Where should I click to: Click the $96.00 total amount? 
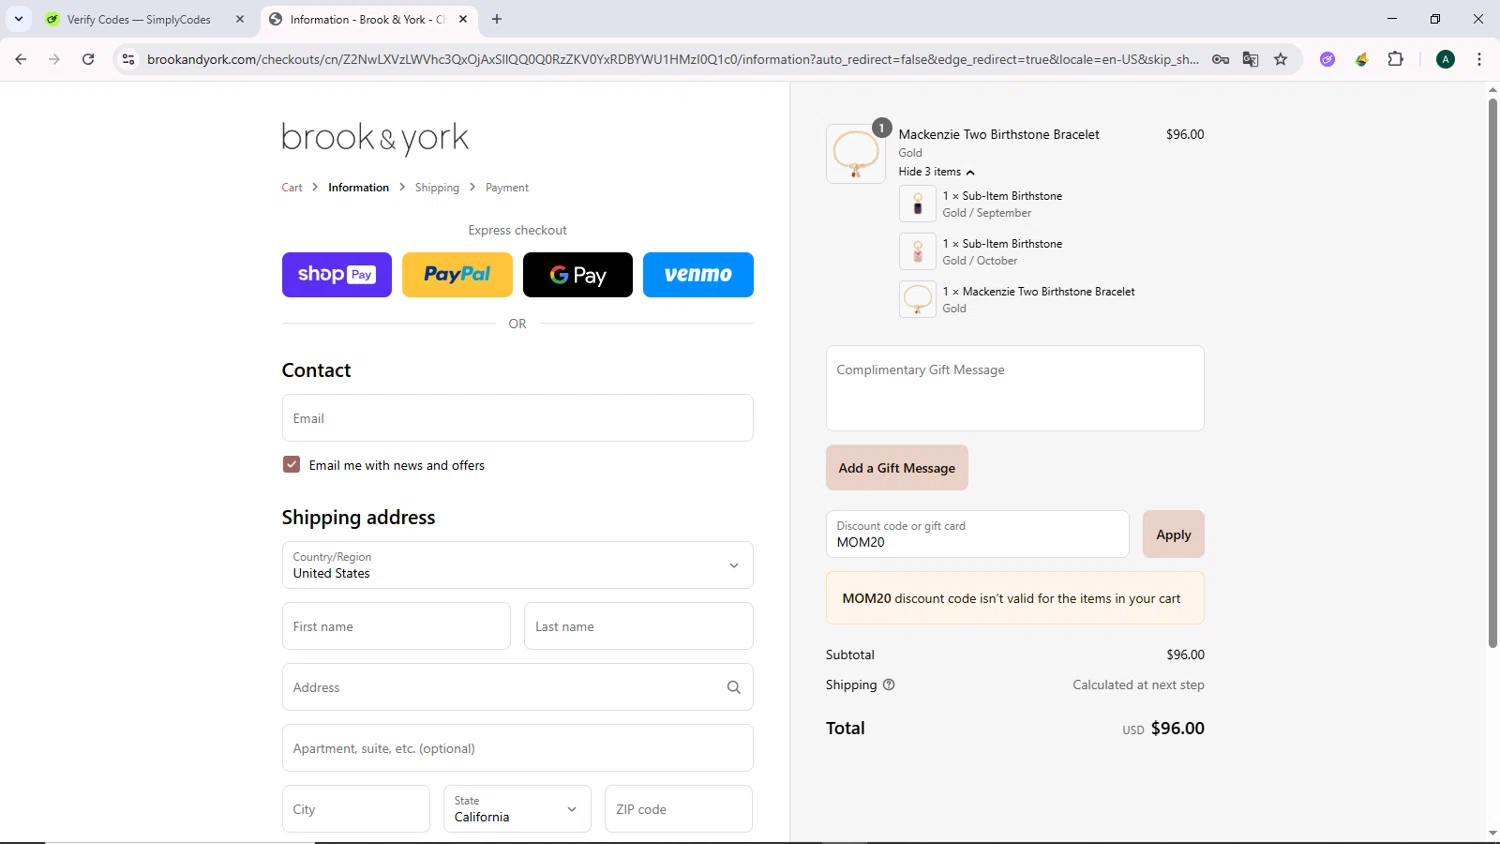(x=1177, y=728)
